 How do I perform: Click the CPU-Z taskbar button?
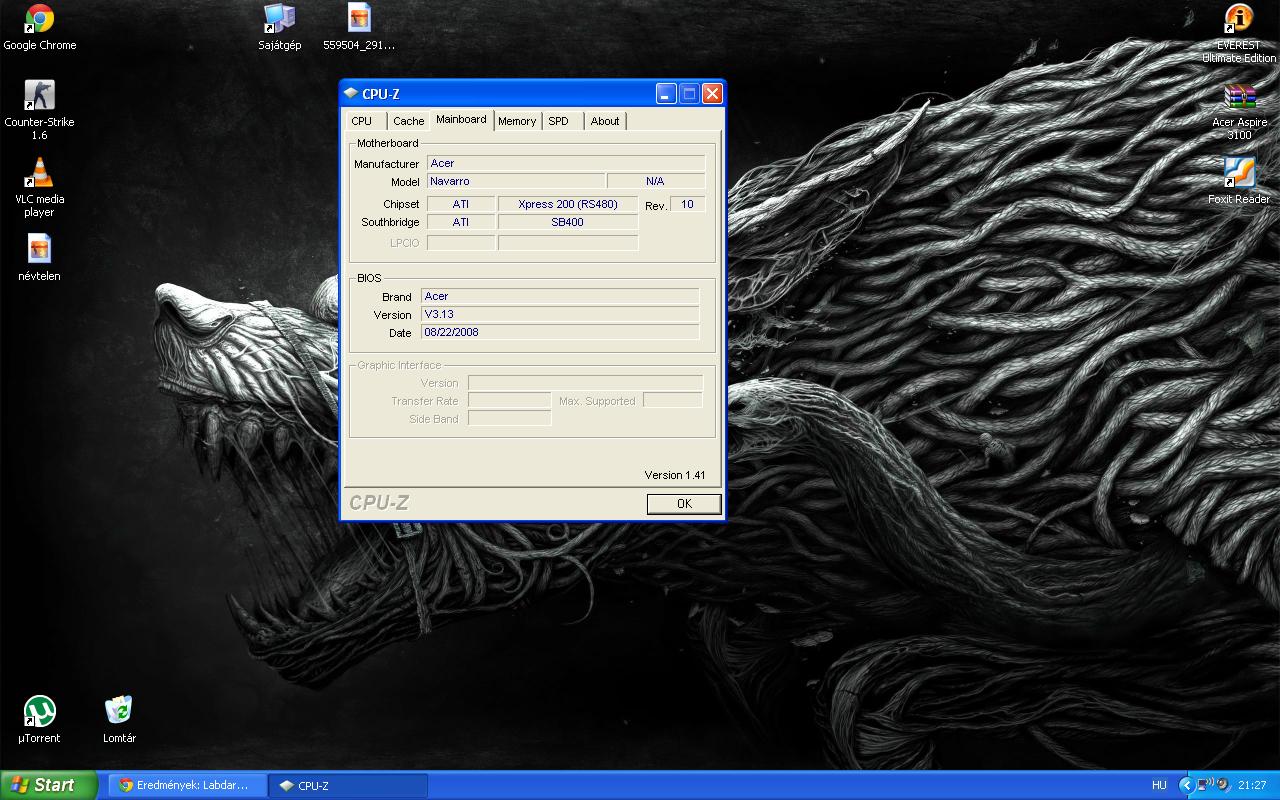(x=349, y=785)
